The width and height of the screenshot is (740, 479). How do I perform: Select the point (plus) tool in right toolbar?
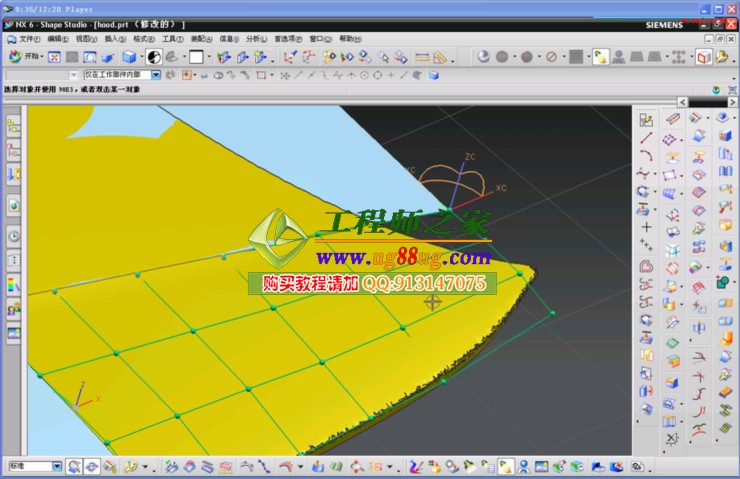[646, 227]
